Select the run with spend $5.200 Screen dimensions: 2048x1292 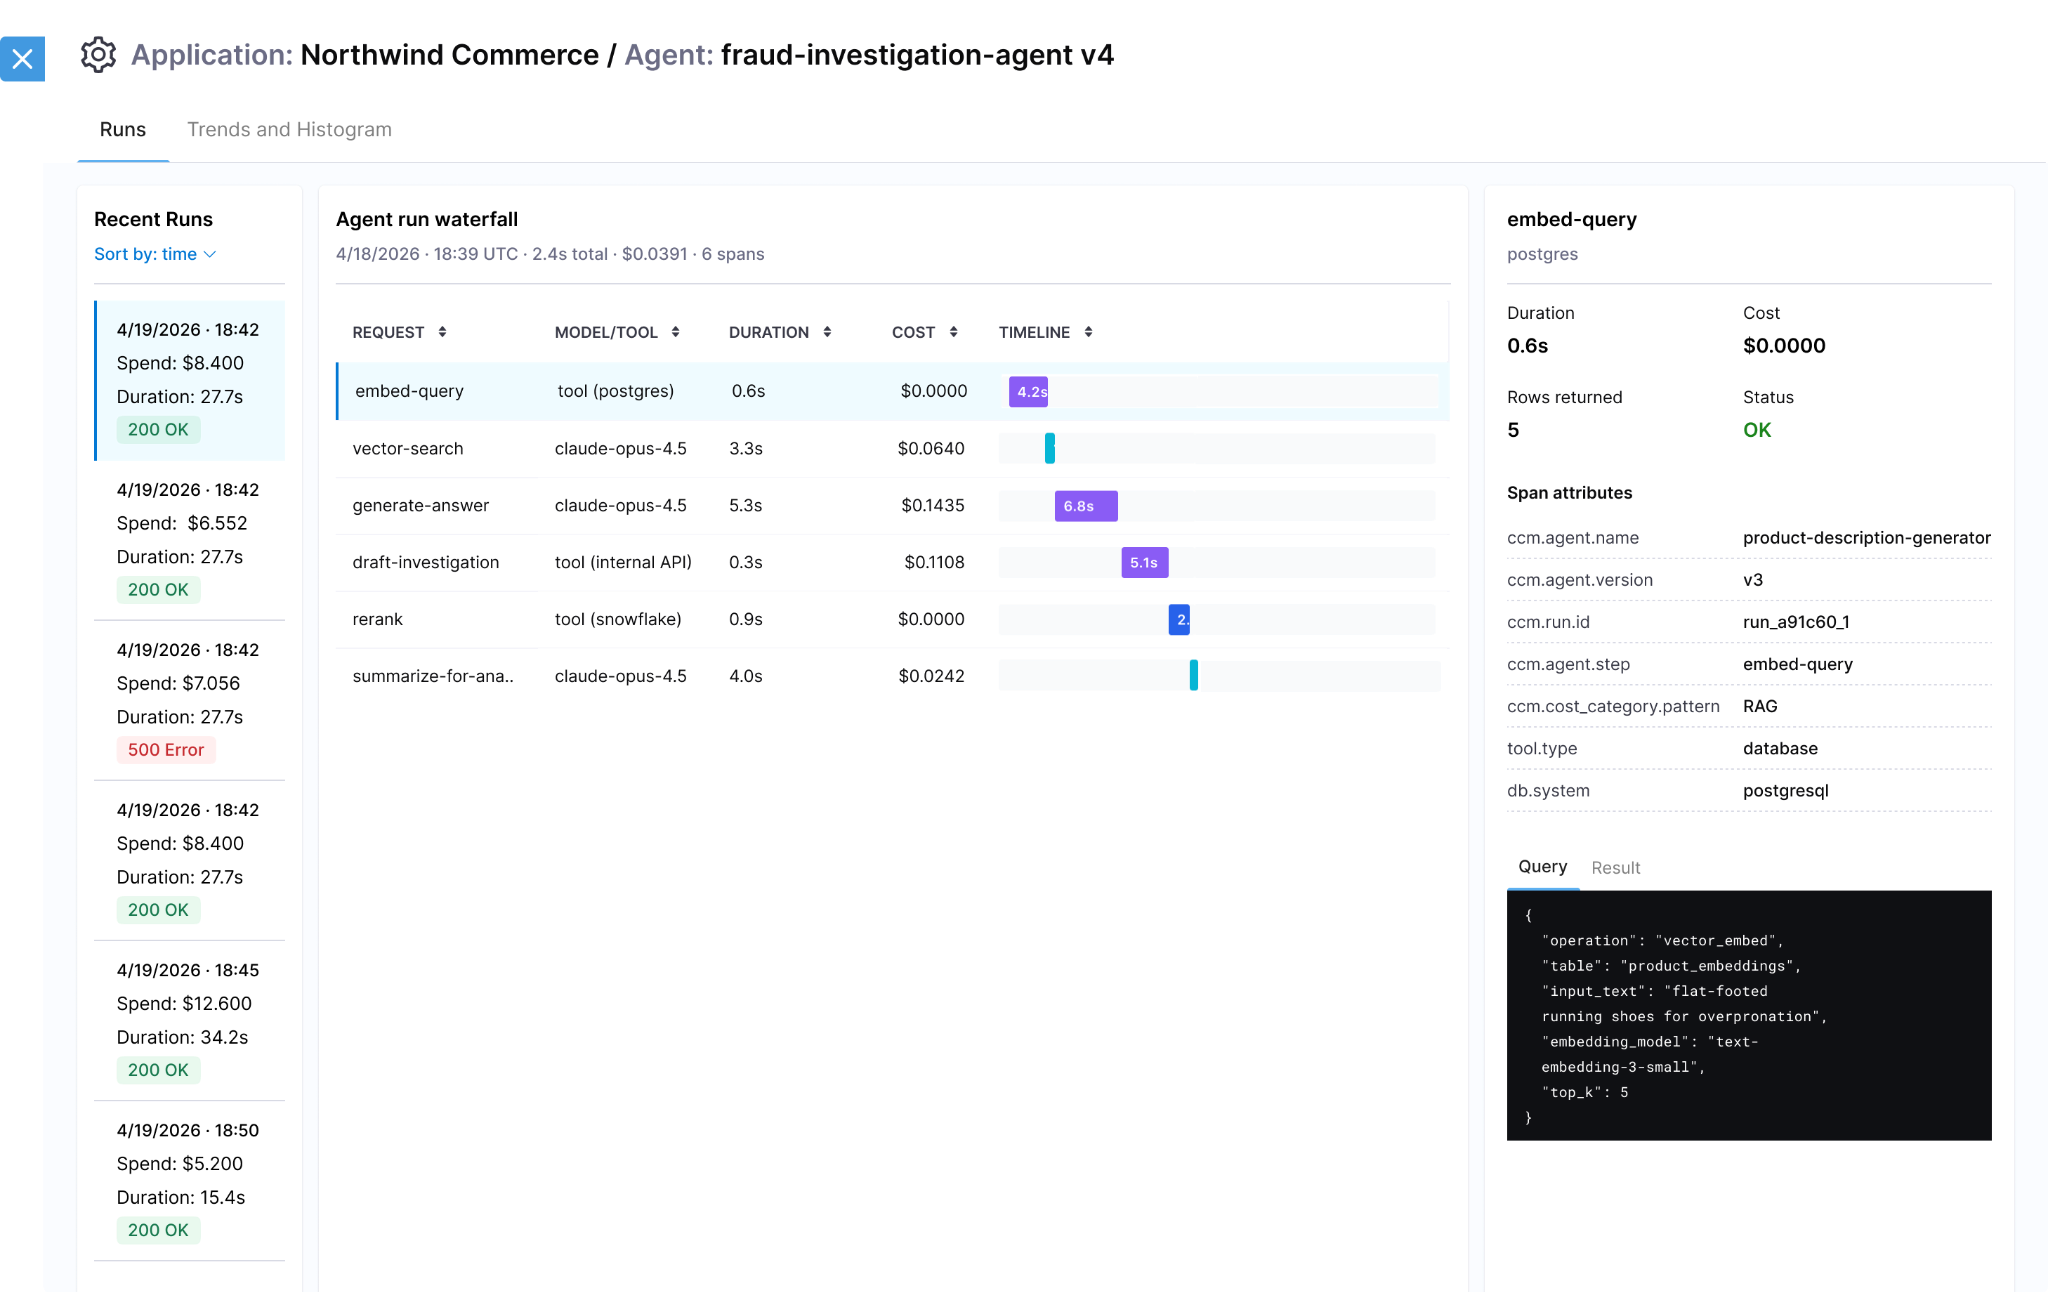190,1181
